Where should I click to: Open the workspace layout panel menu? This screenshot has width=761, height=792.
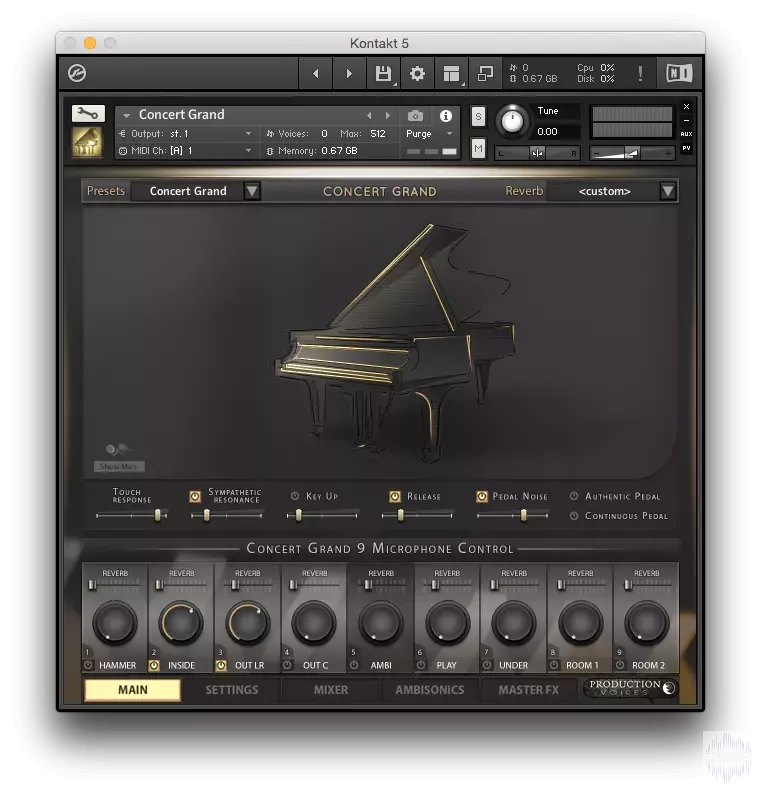pyautogui.click(x=451, y=74)
